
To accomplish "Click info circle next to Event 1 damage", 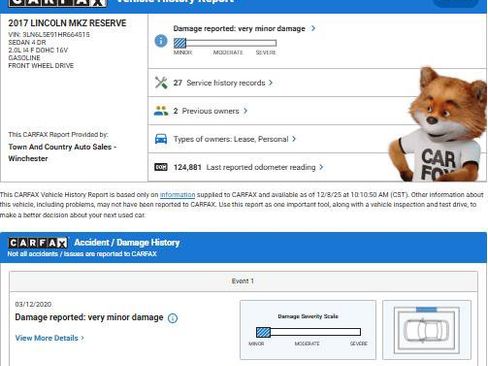I will tap(173, 318).
